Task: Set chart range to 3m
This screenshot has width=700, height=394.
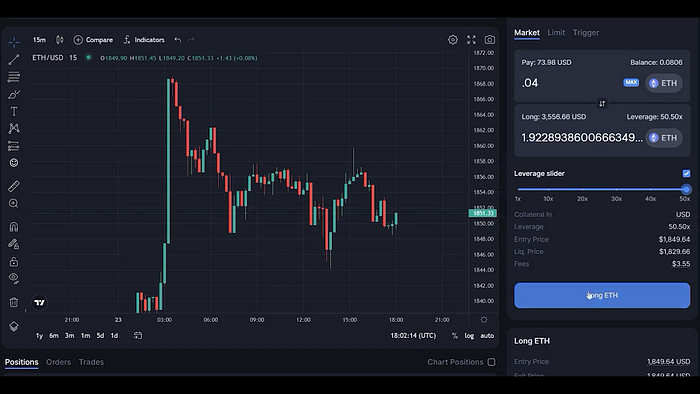Action: (x=70, y=336)
